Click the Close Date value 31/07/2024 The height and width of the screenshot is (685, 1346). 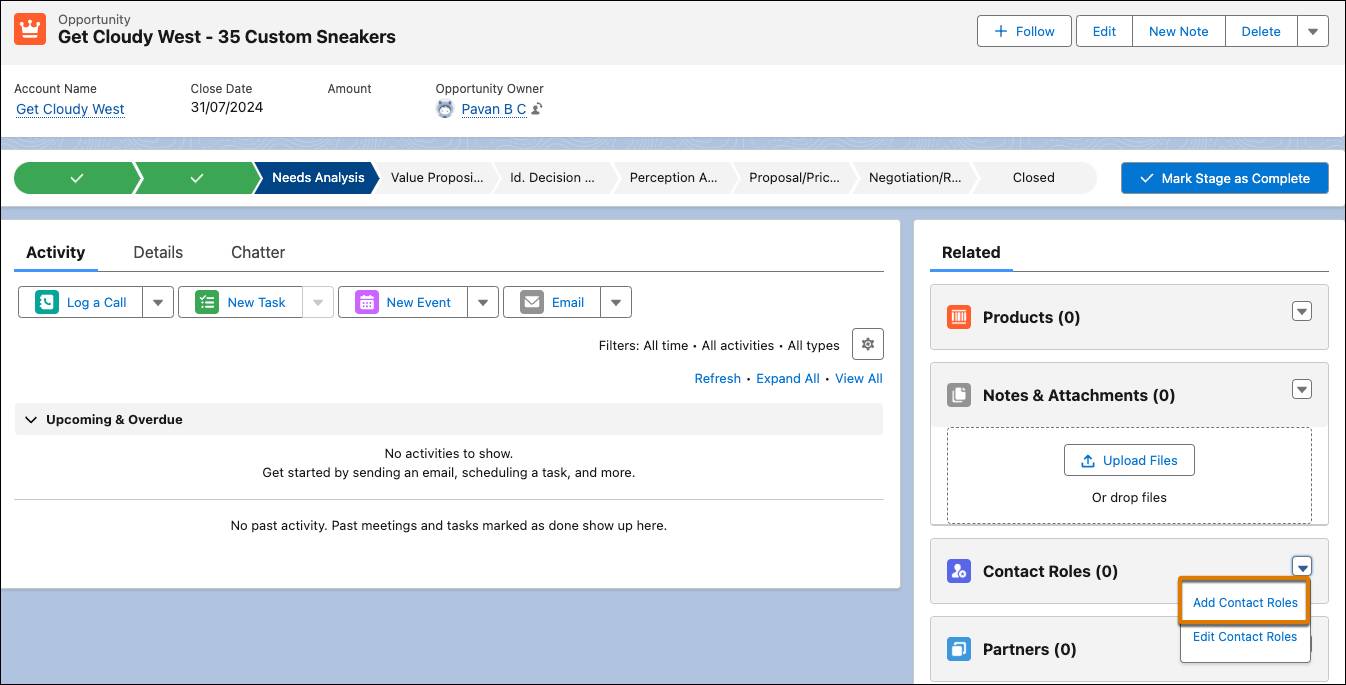[x=227, y=107]
